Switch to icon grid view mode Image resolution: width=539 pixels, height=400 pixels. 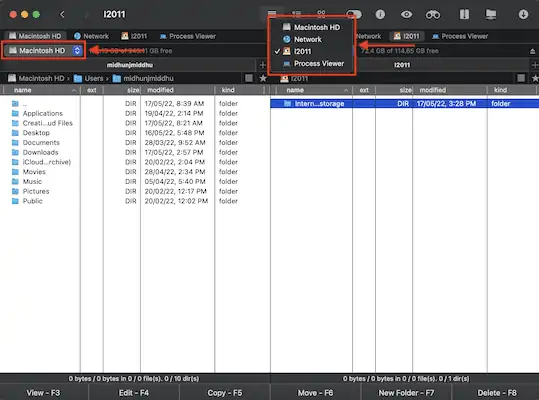click(321, 14)
